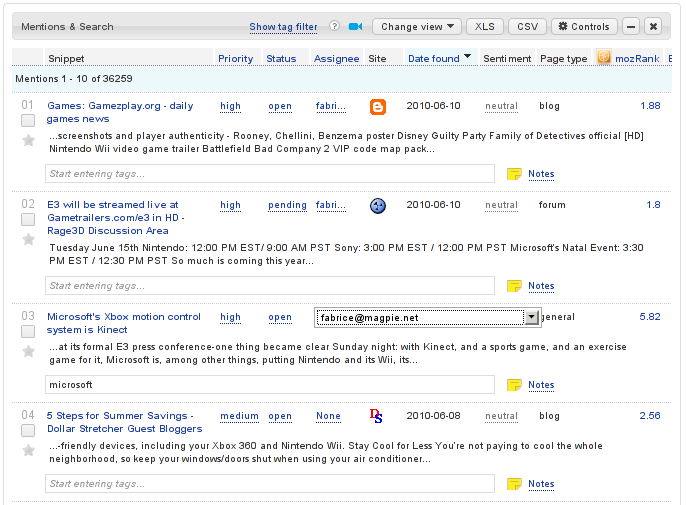Star the 5 Steps for Summer Savings mention
Screen dimensions: 686x505
tap(28, 450)
